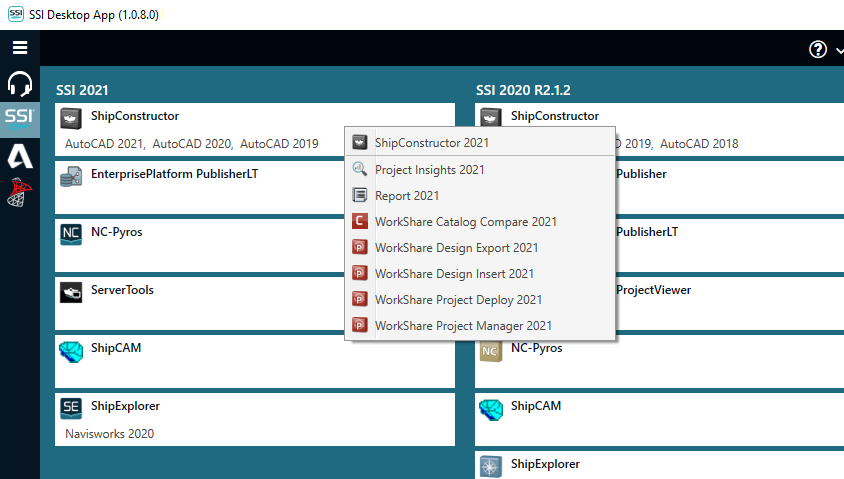Click the ProjectViewer label
844x479 pixels.
click(x=653, y=290)
